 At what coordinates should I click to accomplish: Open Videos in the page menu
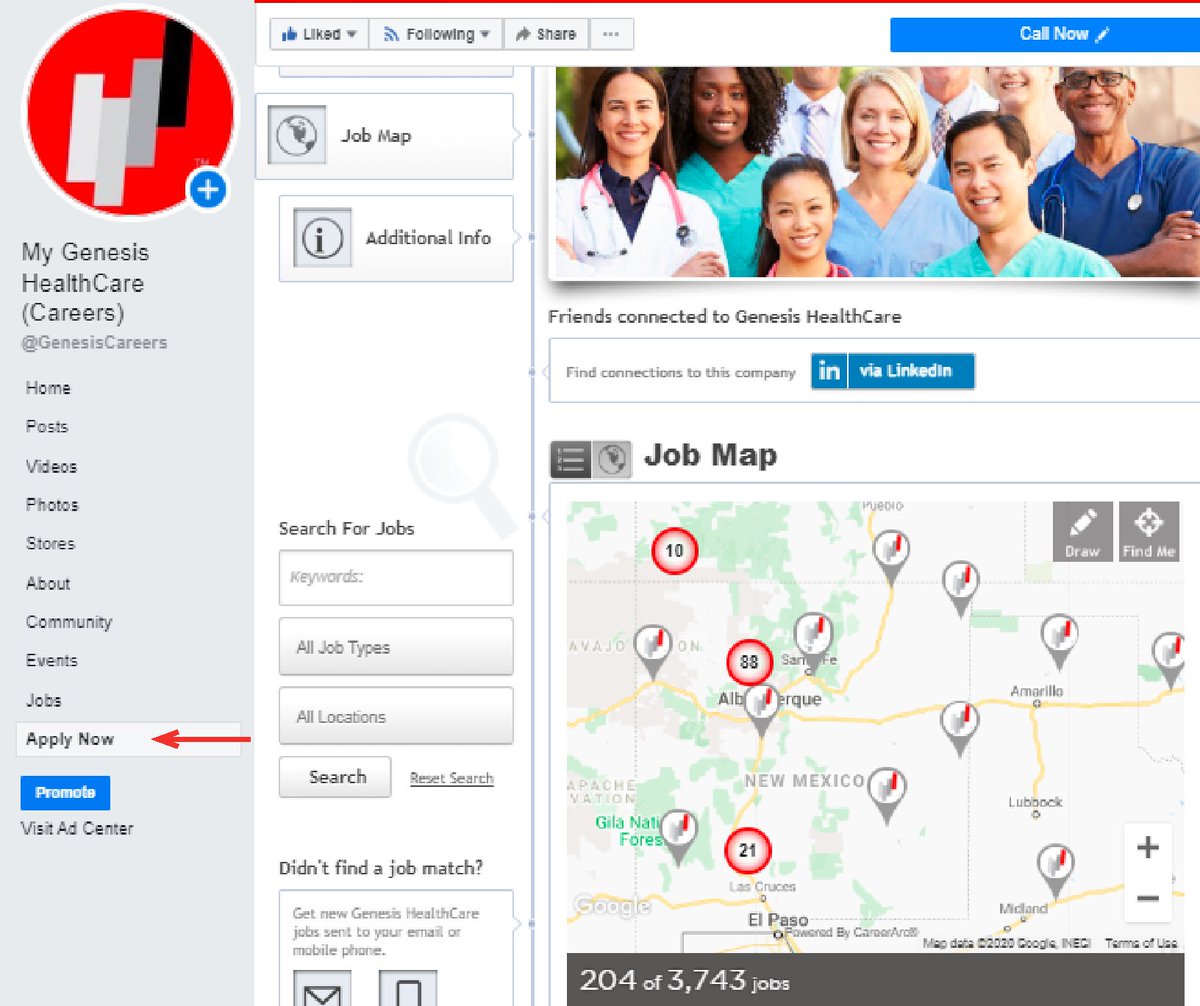51,467
